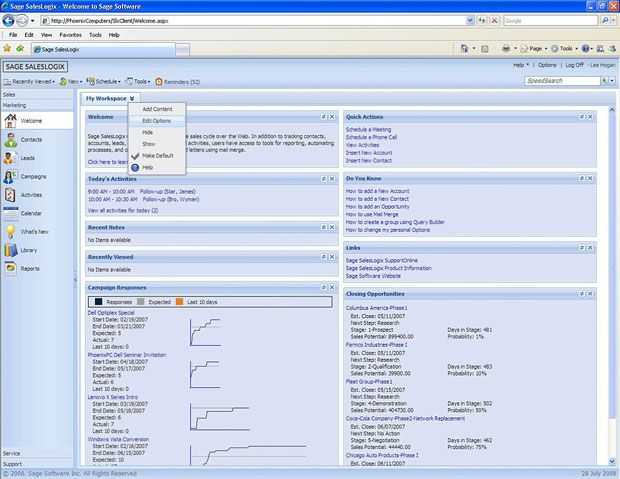620x479 pixels.
Task: Click How to use Mail Merge link
Action: [x=372, y=214]
